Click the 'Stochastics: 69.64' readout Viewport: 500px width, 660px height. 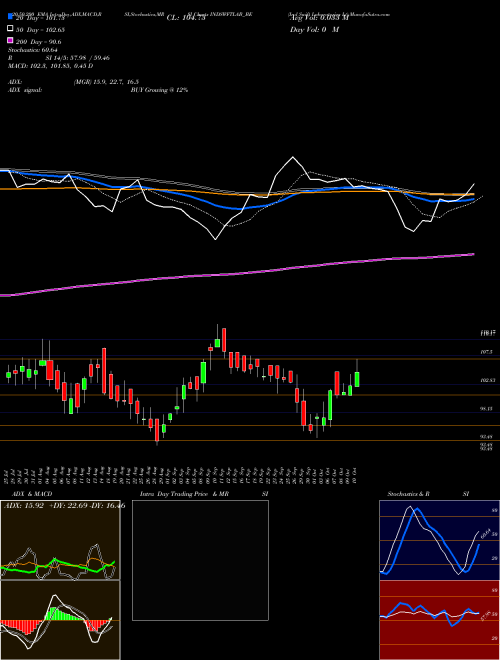[32, 50]
